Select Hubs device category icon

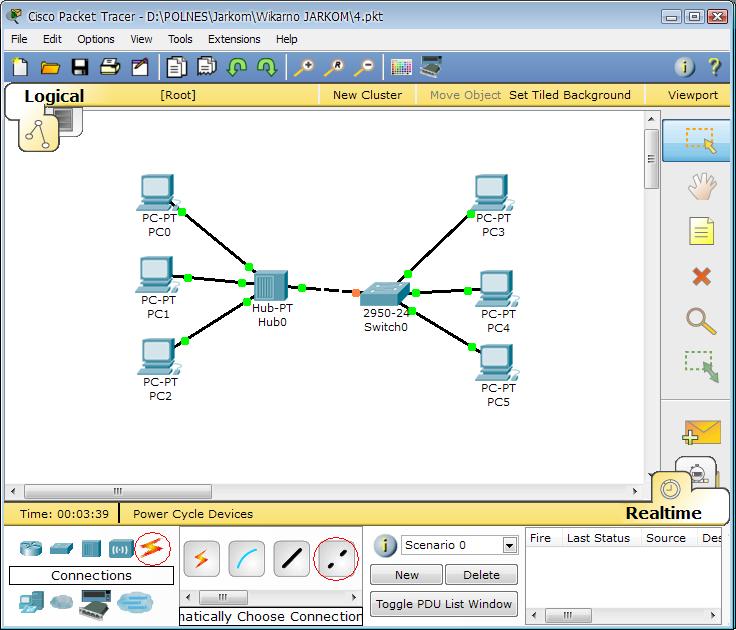tap(91, 548)
